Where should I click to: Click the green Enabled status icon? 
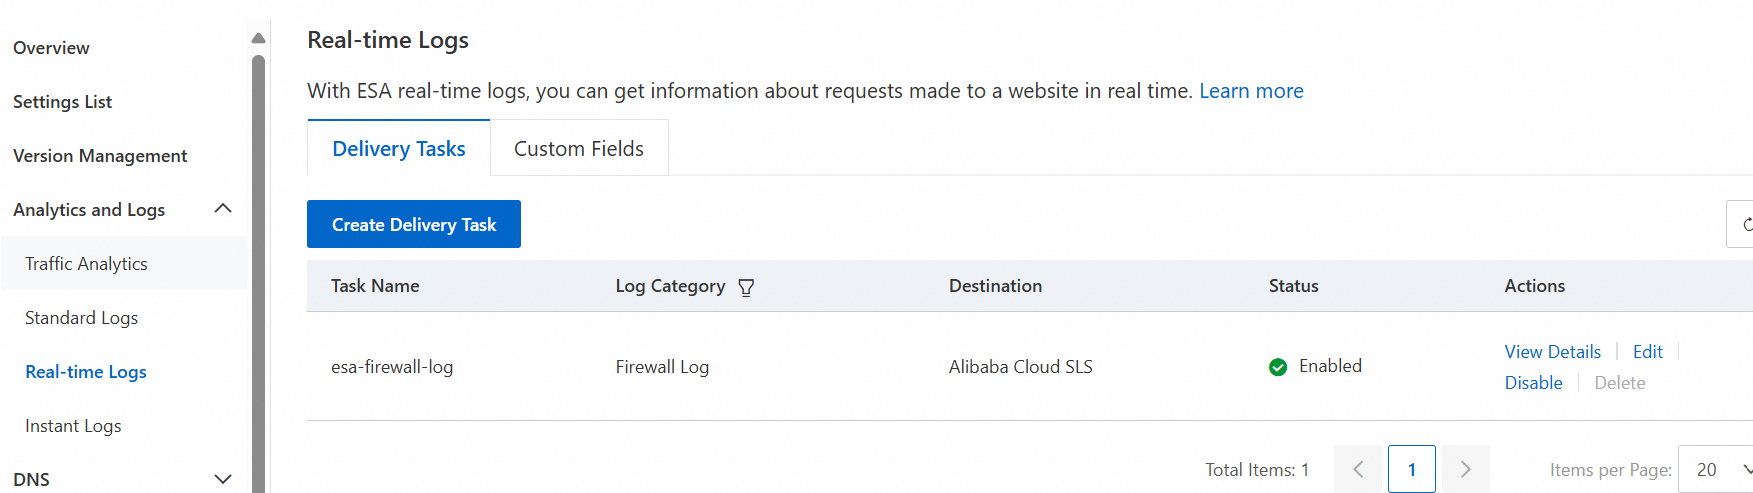[x=1278, y=367]
